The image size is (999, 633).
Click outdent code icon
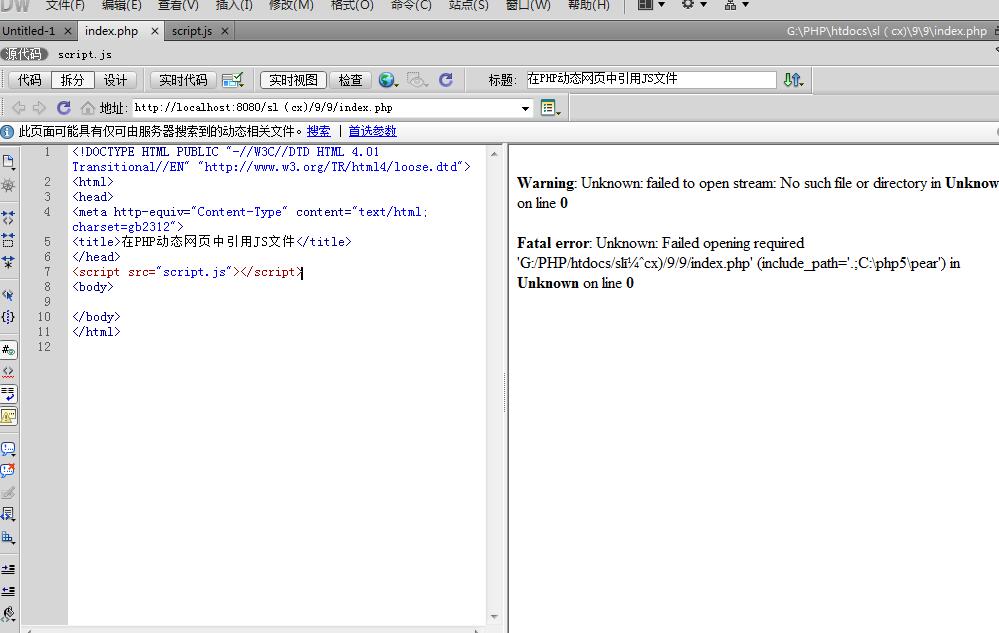[8, 591]
